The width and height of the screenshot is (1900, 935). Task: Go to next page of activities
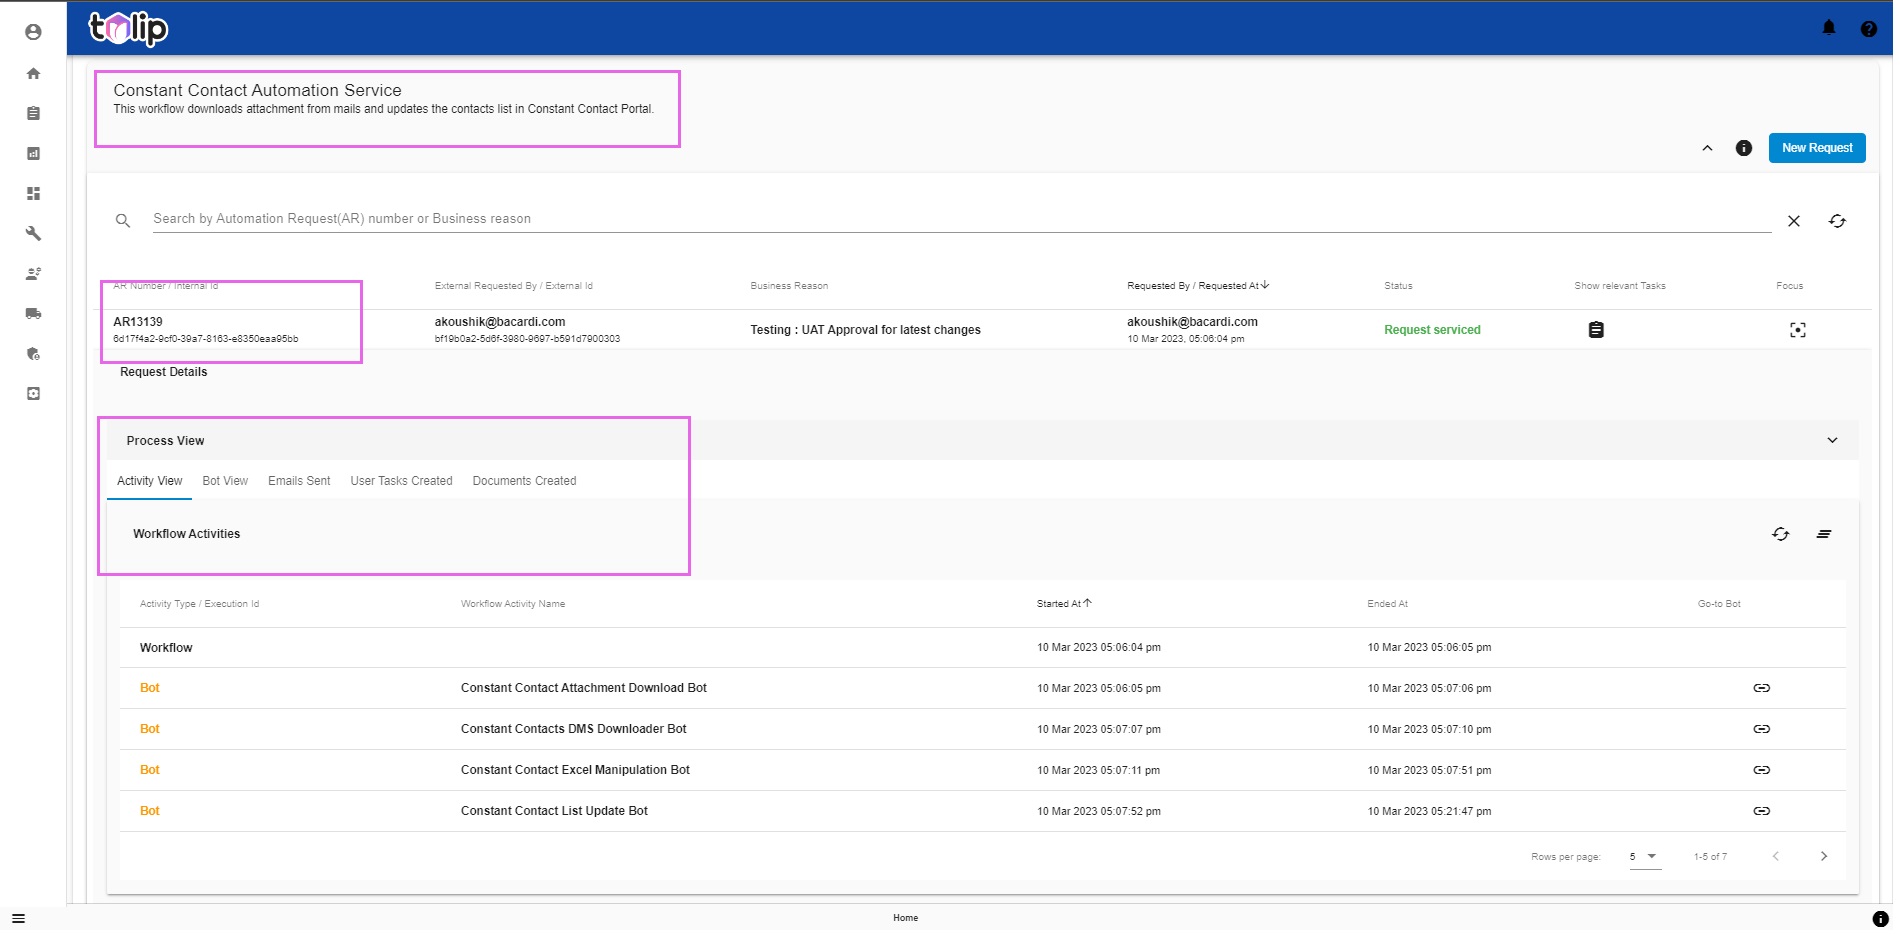click(x=1824, y=856)
